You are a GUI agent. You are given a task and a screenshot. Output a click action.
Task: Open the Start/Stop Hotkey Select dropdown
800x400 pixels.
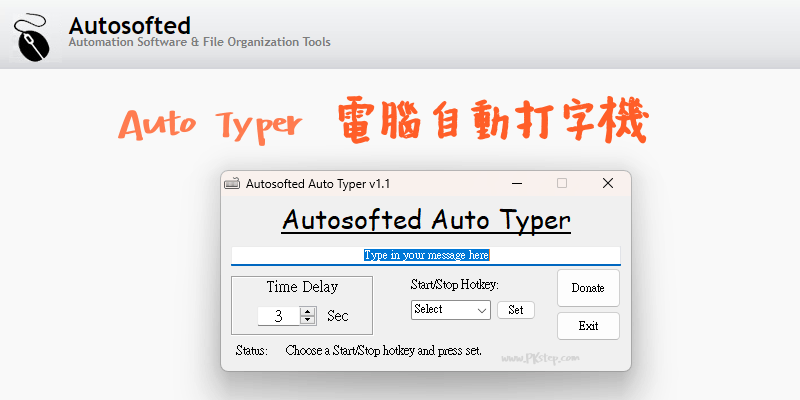[x=451, y=310]
